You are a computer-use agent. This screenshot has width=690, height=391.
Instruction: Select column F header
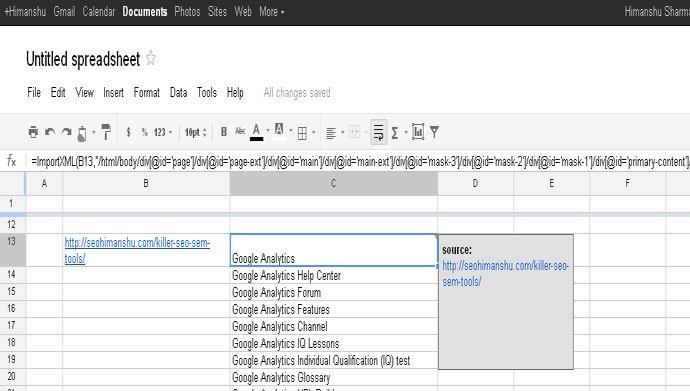[628, 183]
